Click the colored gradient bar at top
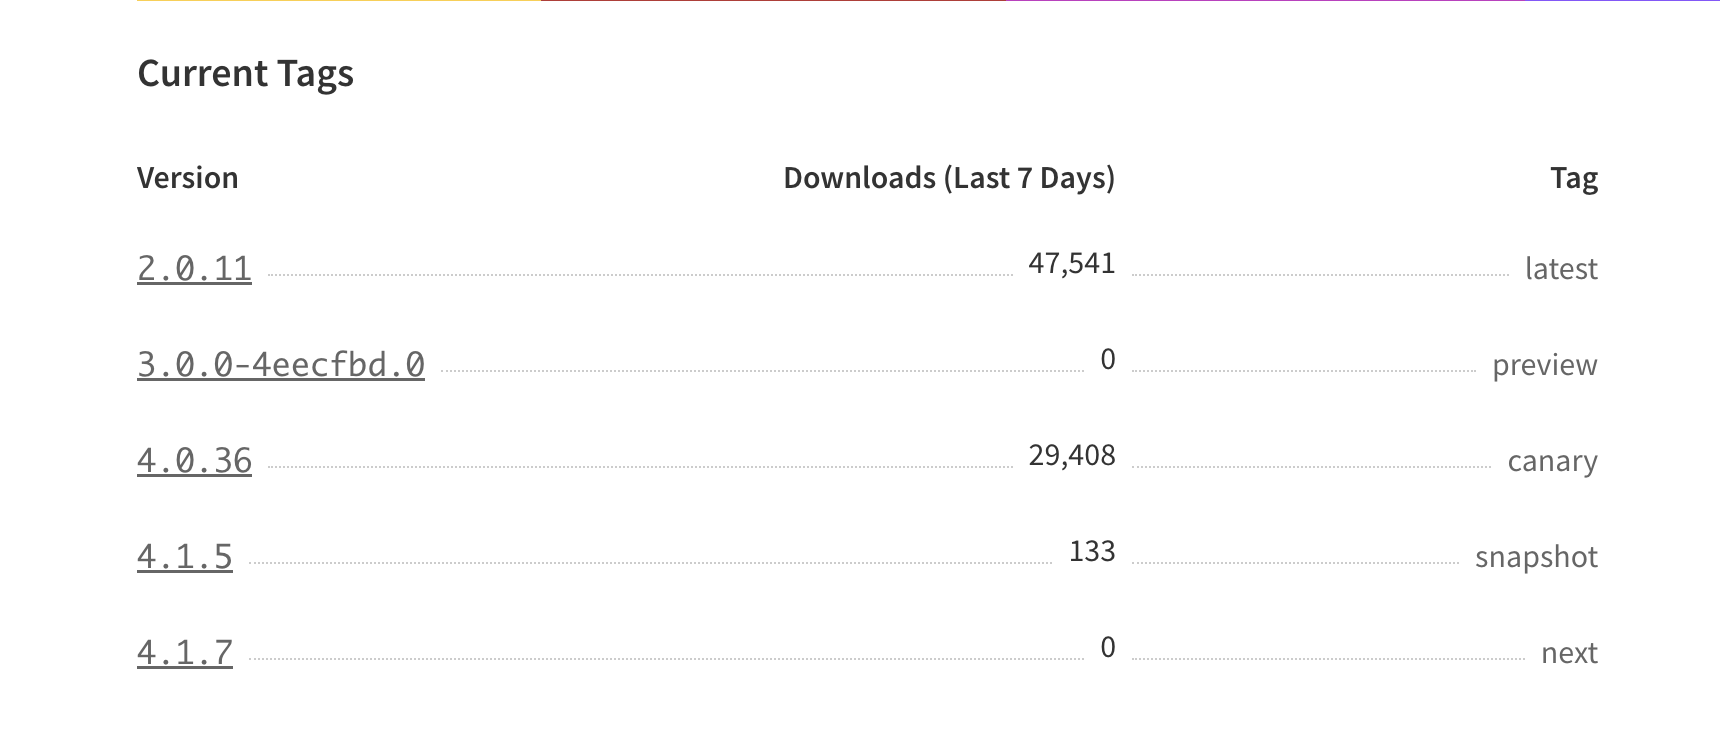The height and width of the screenshot is (746, 1720). click(928, 1)
